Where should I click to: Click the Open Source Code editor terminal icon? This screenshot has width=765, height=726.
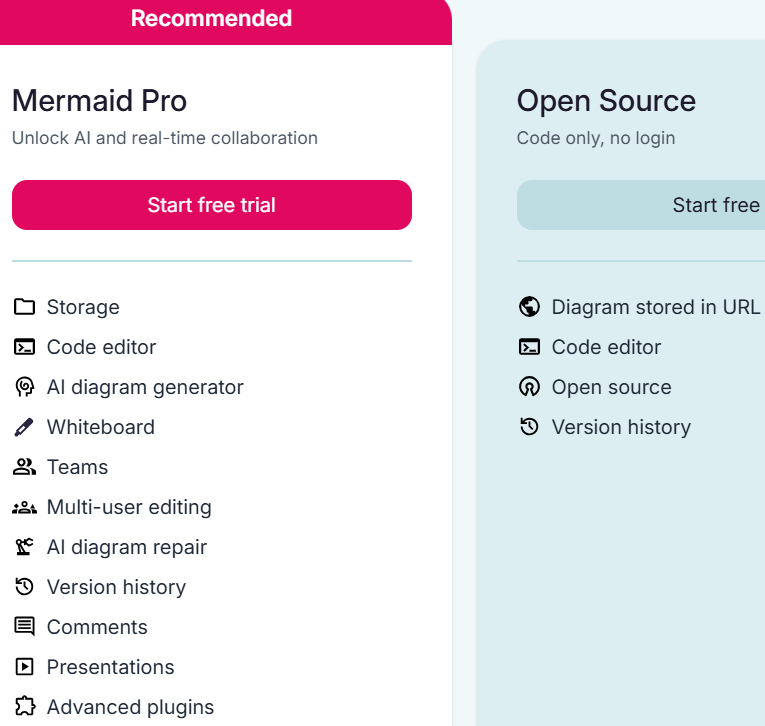529,347
